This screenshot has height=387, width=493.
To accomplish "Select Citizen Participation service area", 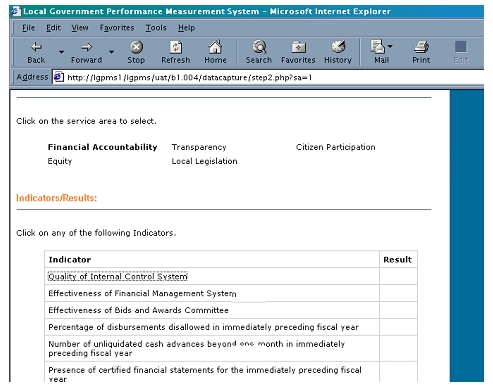I will click(x=336, y=147).
